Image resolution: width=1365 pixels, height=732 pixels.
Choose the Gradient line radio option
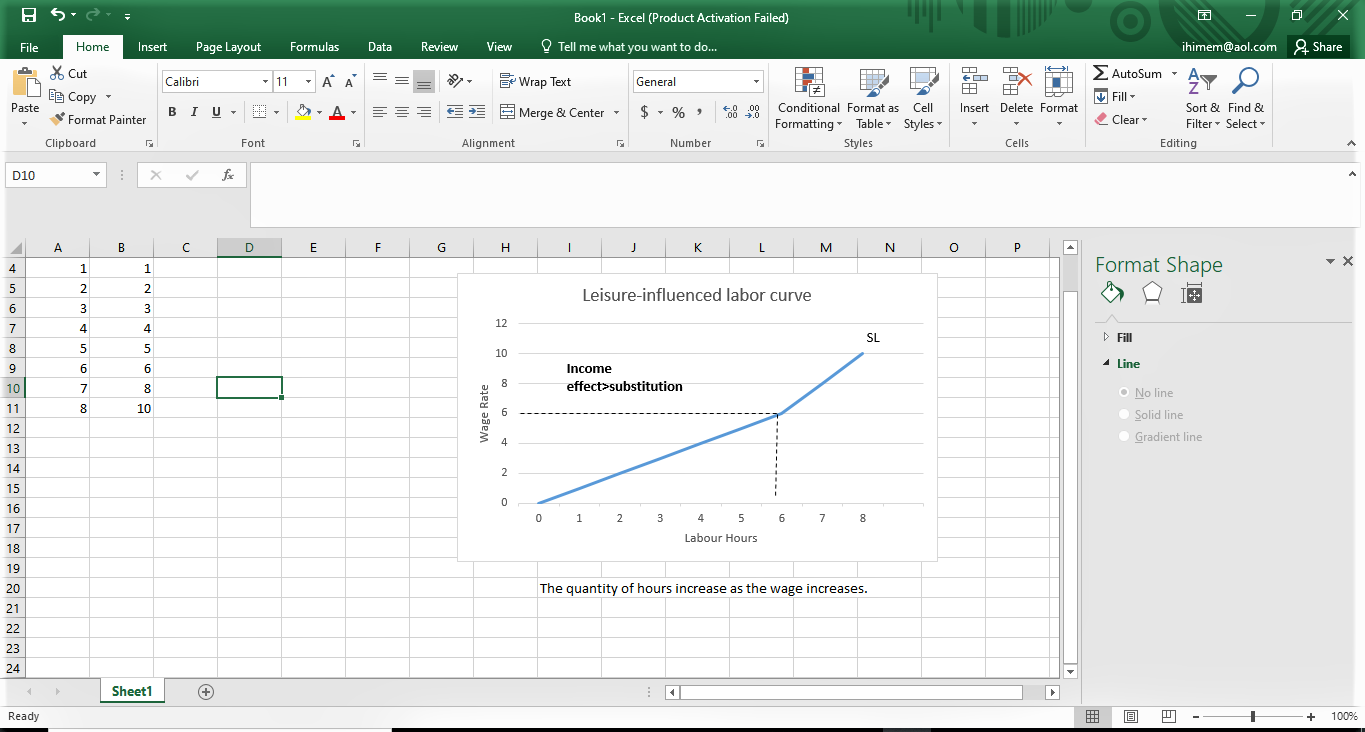tap(1125, 437)
